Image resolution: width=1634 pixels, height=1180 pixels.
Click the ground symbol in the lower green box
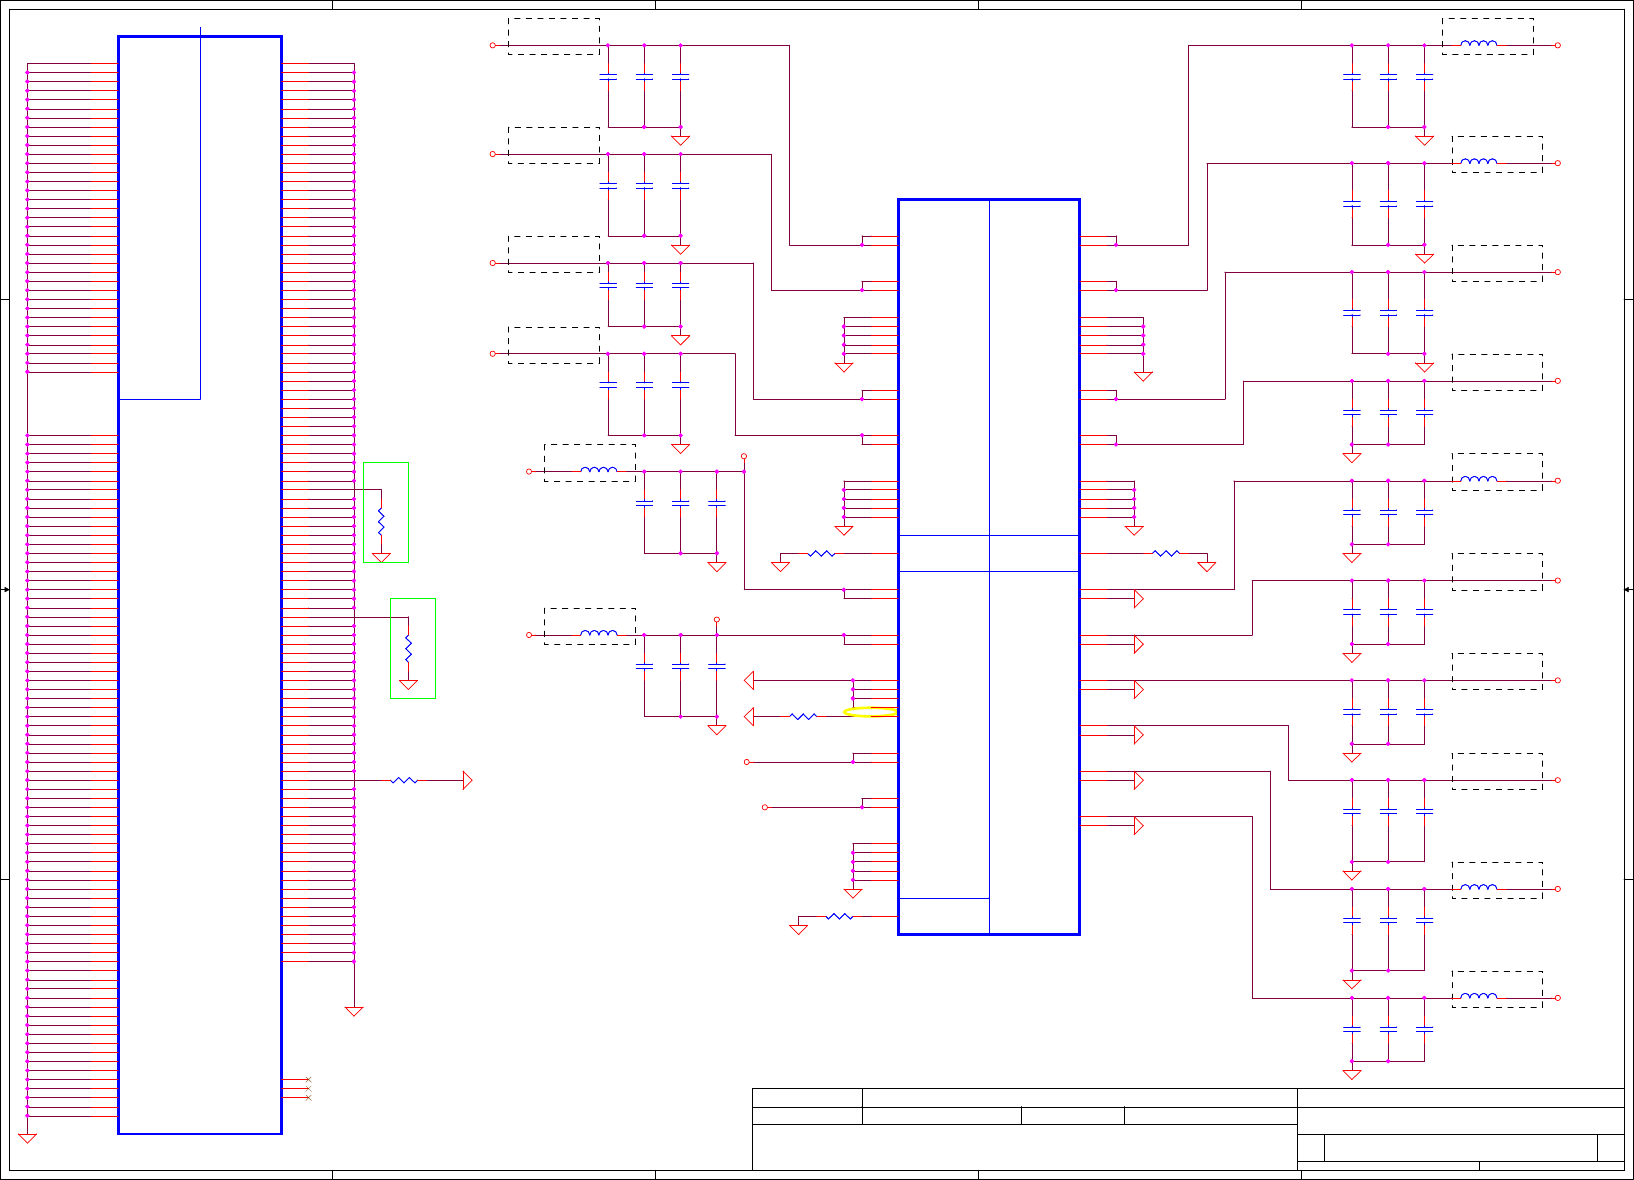[408, 685]
